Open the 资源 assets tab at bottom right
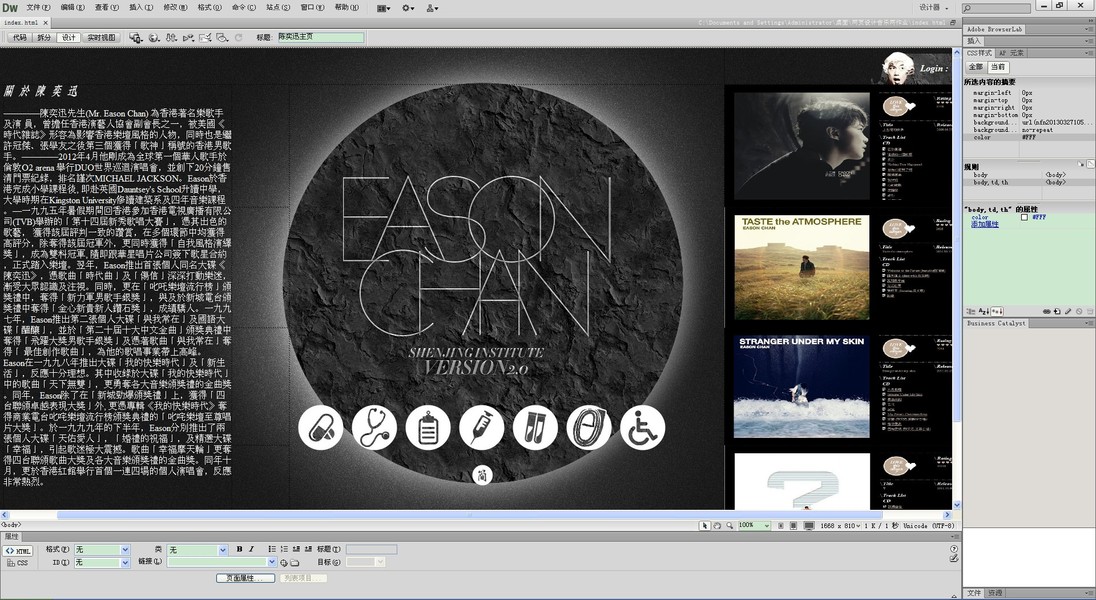Screen dimensions: 1096x600 995,593
